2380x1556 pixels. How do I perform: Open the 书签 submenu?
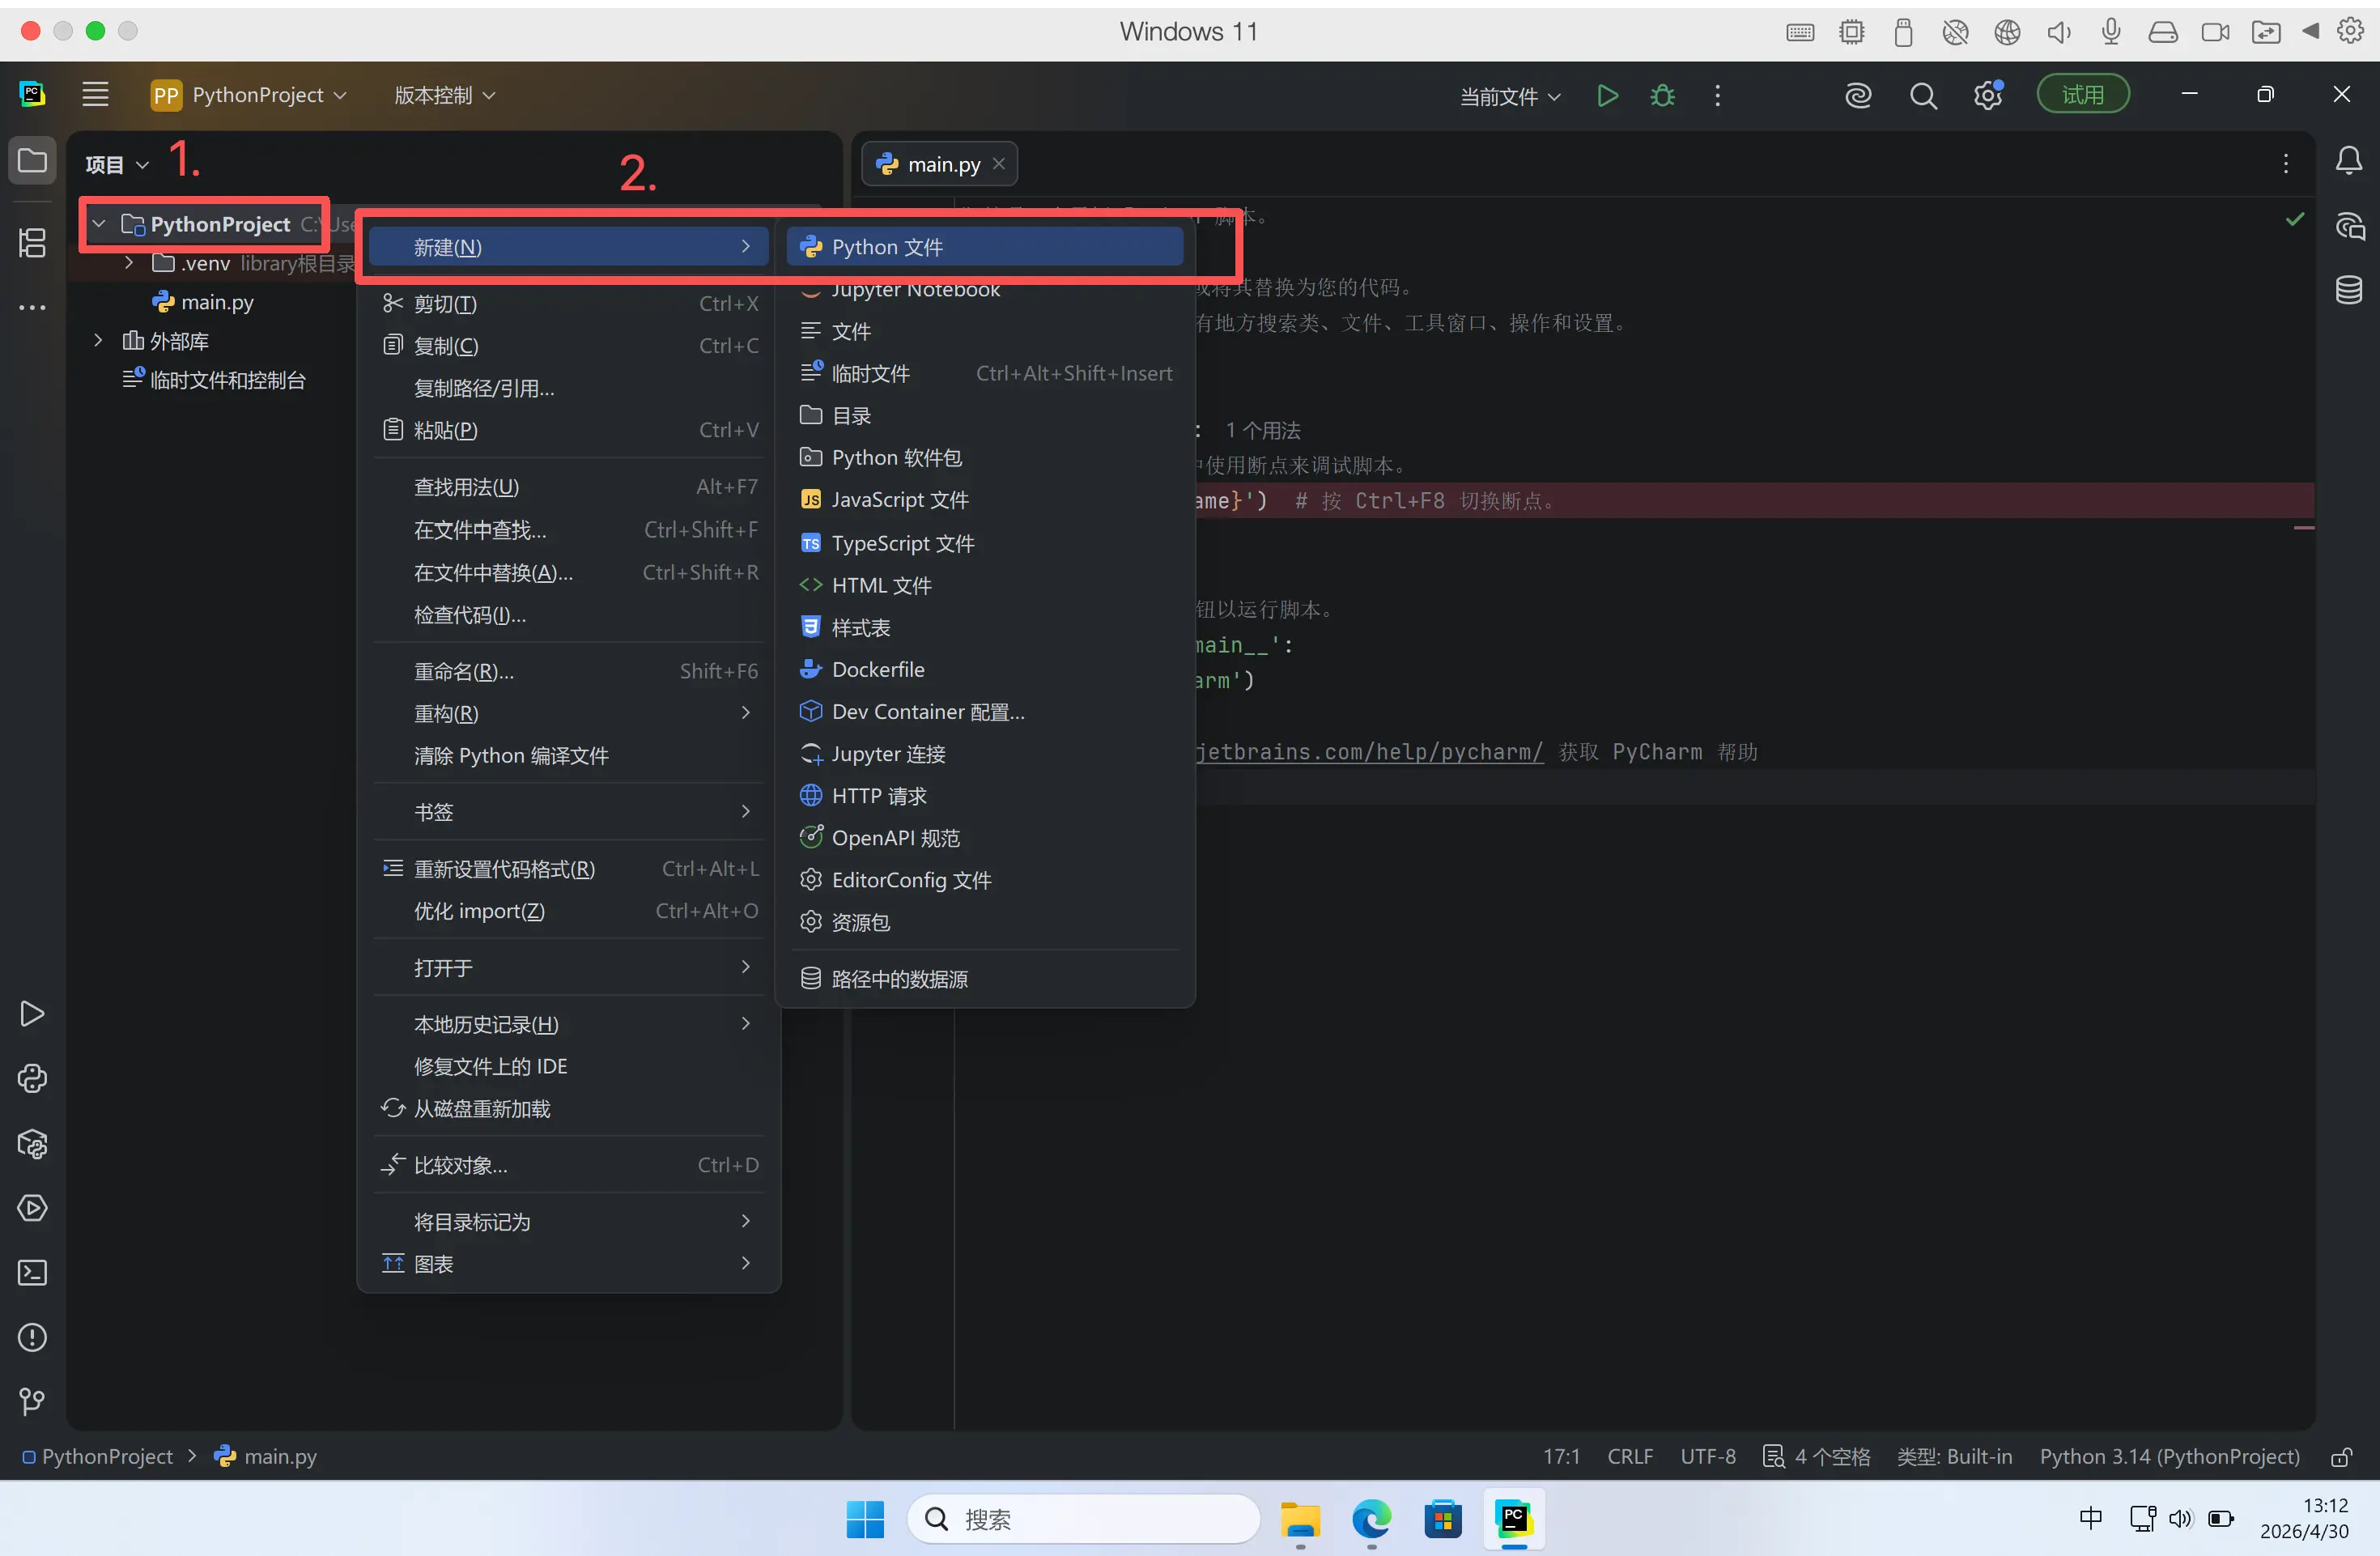(x=568, y=811)
